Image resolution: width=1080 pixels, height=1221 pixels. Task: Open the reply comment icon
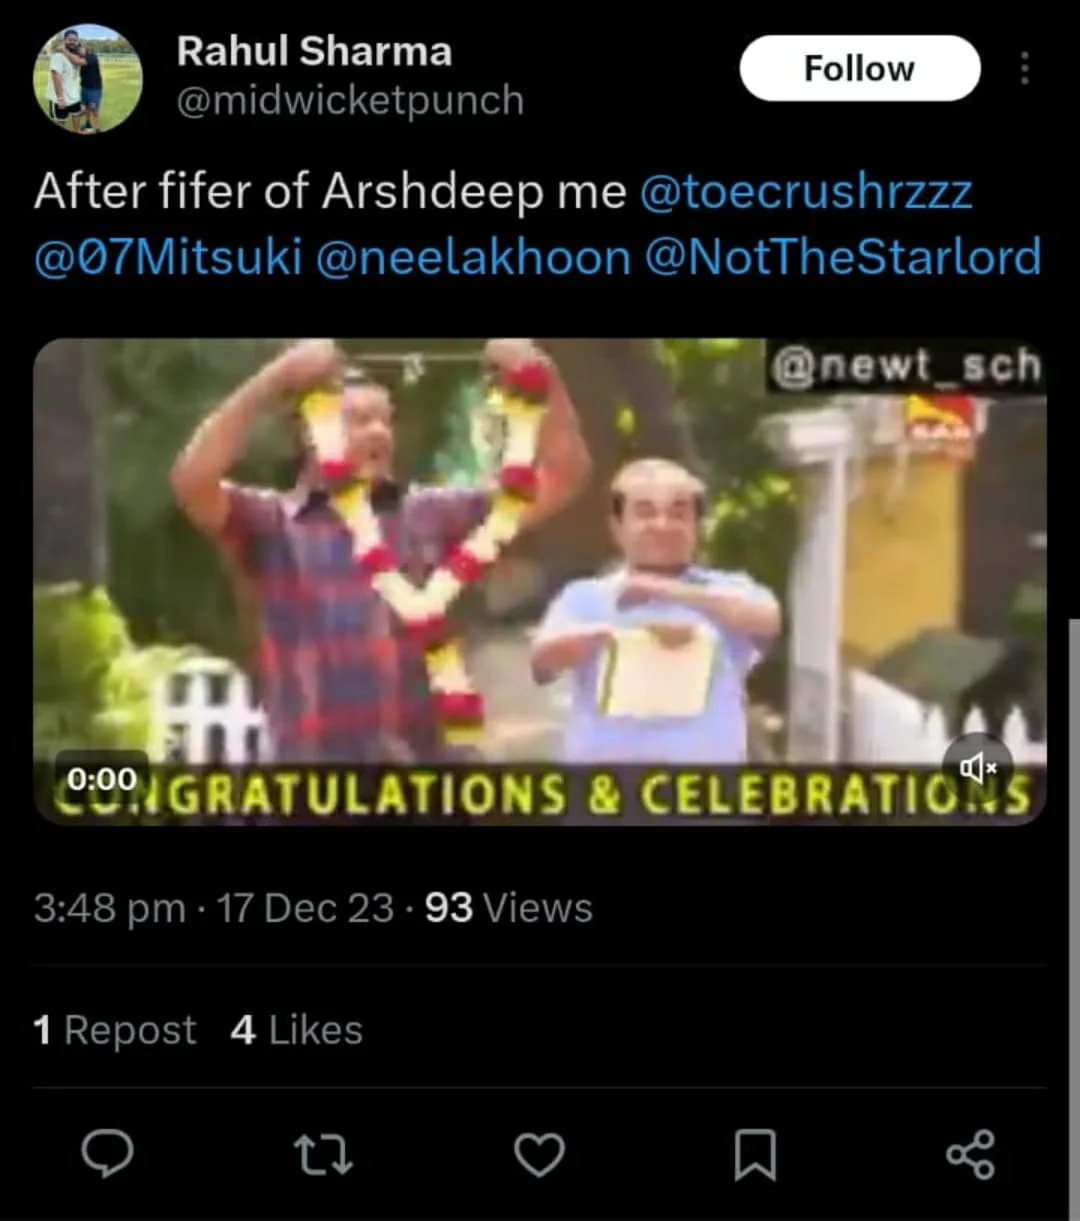tap(107, 1154)
